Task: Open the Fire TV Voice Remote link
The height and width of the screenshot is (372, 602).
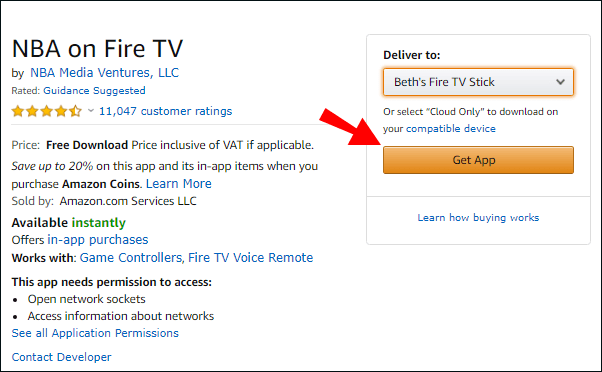Action: tap(250, 258)
